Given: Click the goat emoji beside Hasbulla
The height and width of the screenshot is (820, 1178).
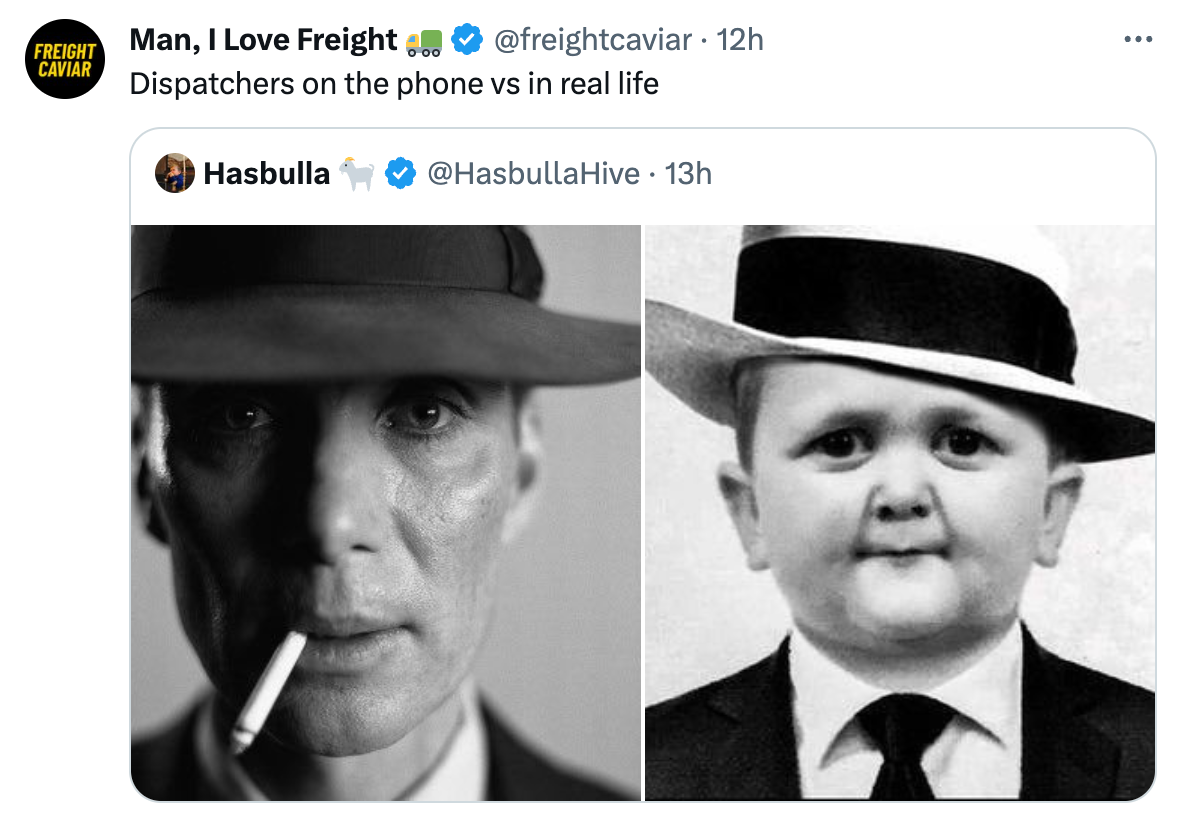Looking at the screenshot, I should tap(356, 174).
